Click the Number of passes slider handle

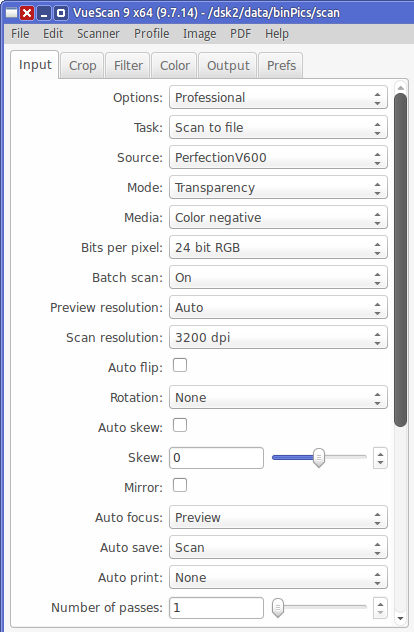278,608
